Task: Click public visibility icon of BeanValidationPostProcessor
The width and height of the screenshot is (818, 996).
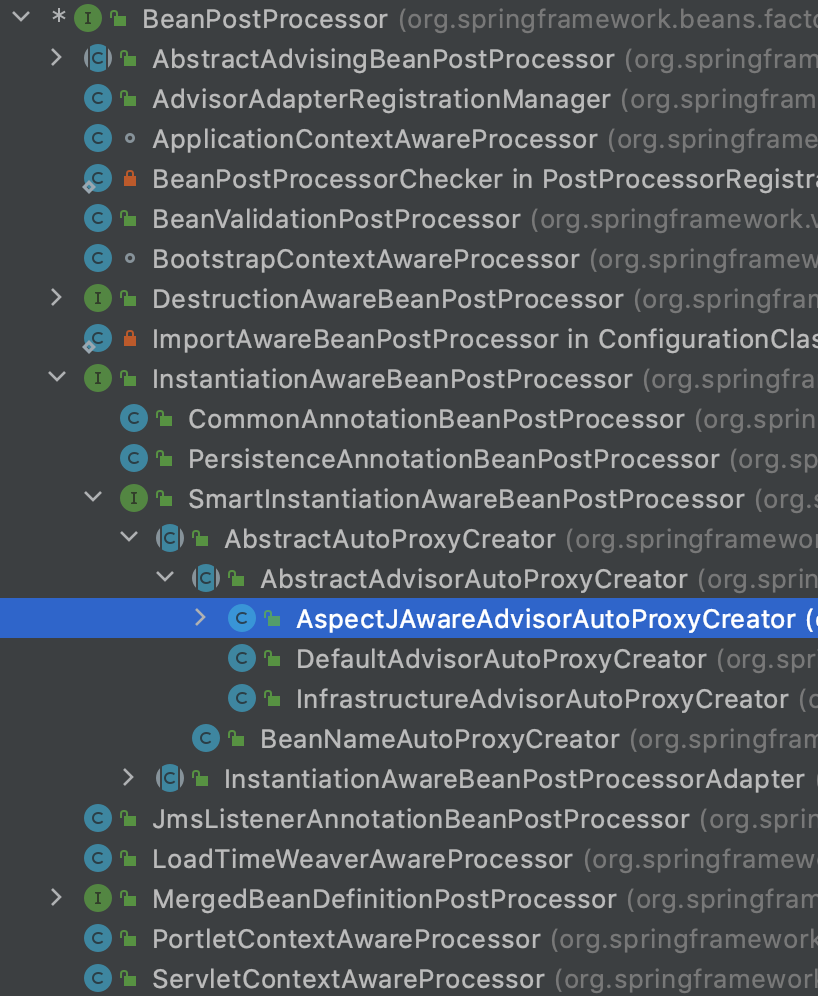Action: [129, 219]
